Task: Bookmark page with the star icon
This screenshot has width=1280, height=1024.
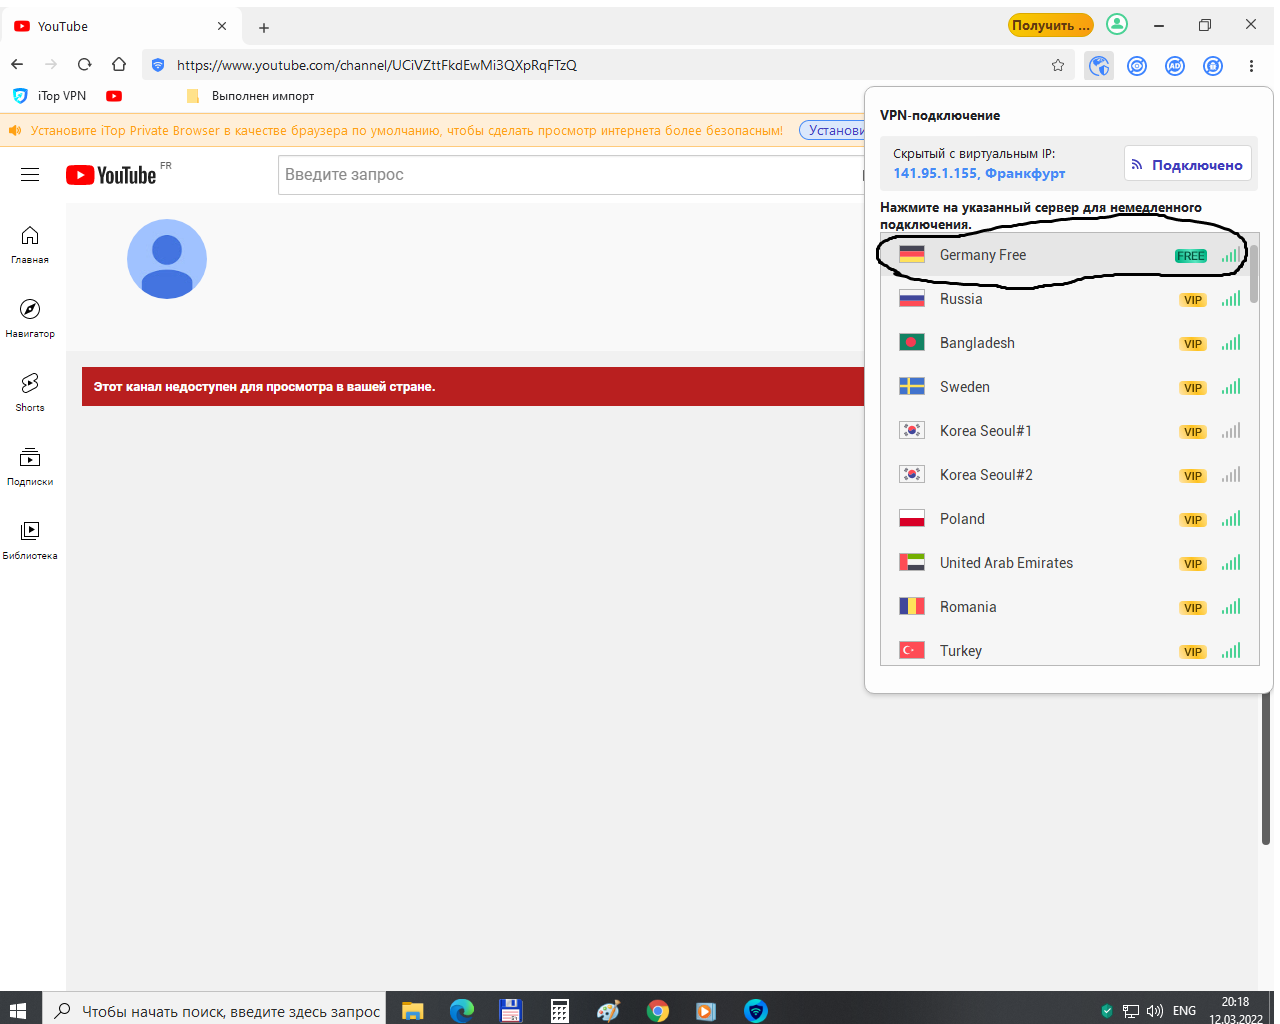Action: 1058,65
